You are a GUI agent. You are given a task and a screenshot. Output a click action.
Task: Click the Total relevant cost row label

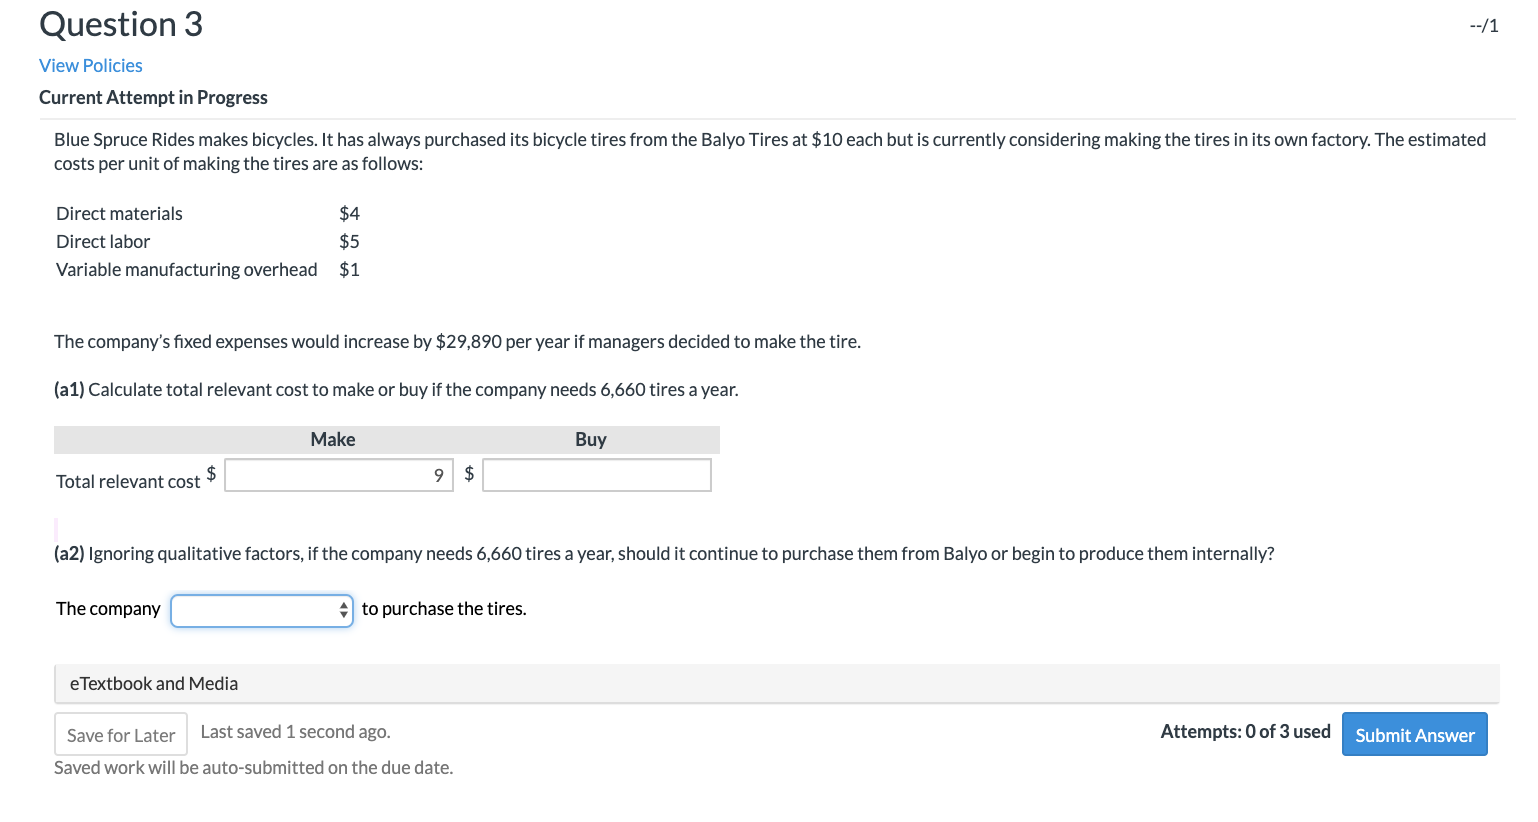point(129,481)
